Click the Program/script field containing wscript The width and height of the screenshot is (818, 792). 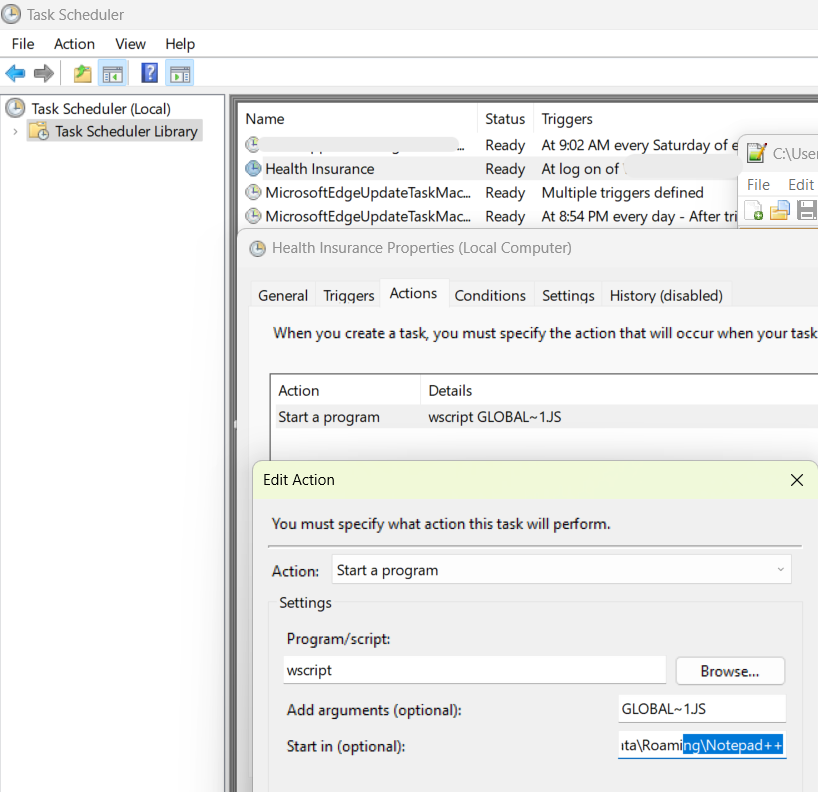click(x=475, y=670)
